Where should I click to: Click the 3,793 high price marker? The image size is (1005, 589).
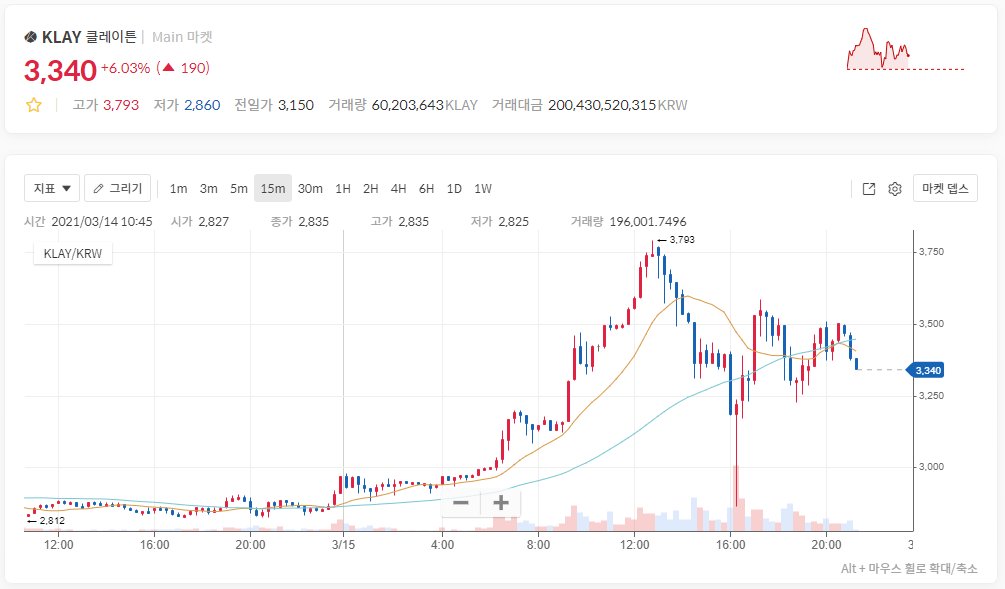676,240
